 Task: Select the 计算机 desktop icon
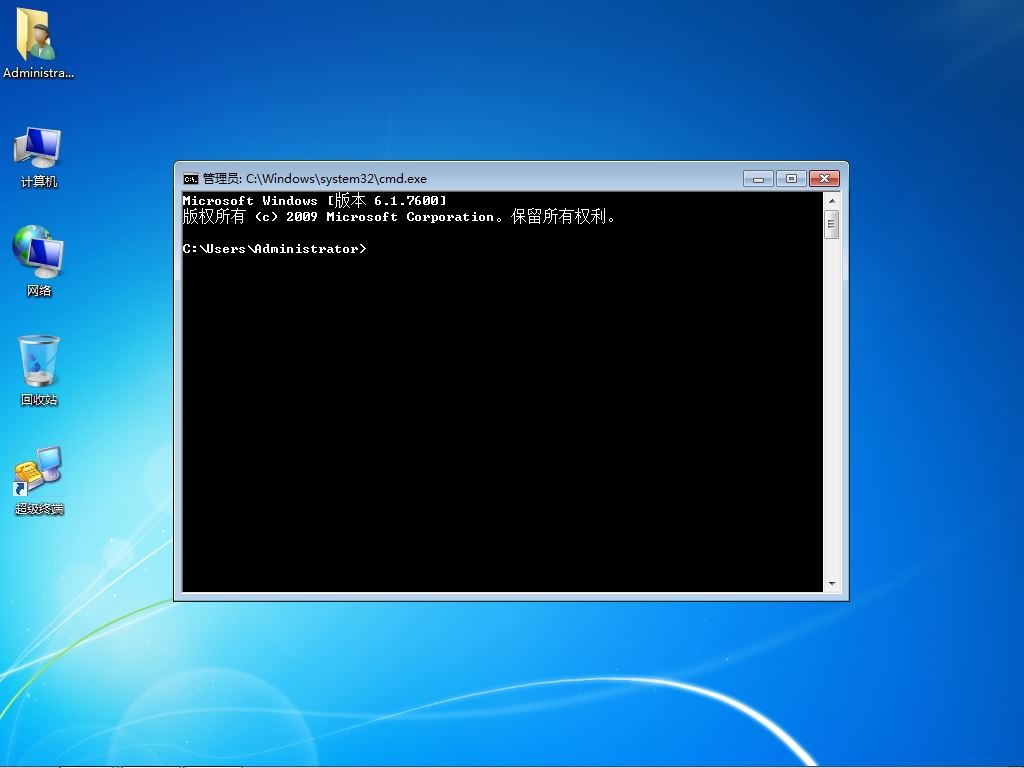click(x=39, y=157)
